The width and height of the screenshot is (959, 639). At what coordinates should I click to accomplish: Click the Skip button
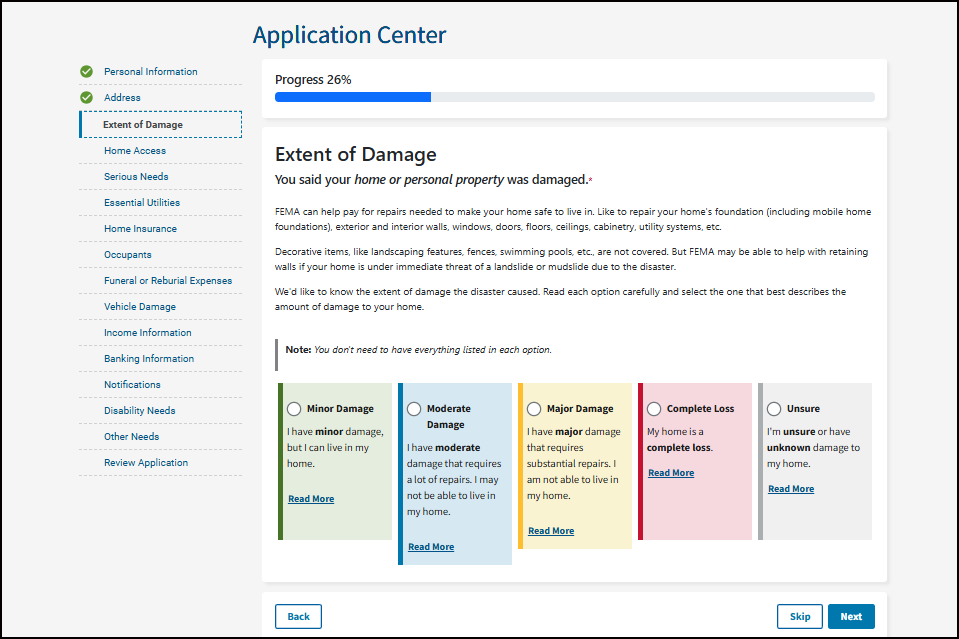click(799, 617)
